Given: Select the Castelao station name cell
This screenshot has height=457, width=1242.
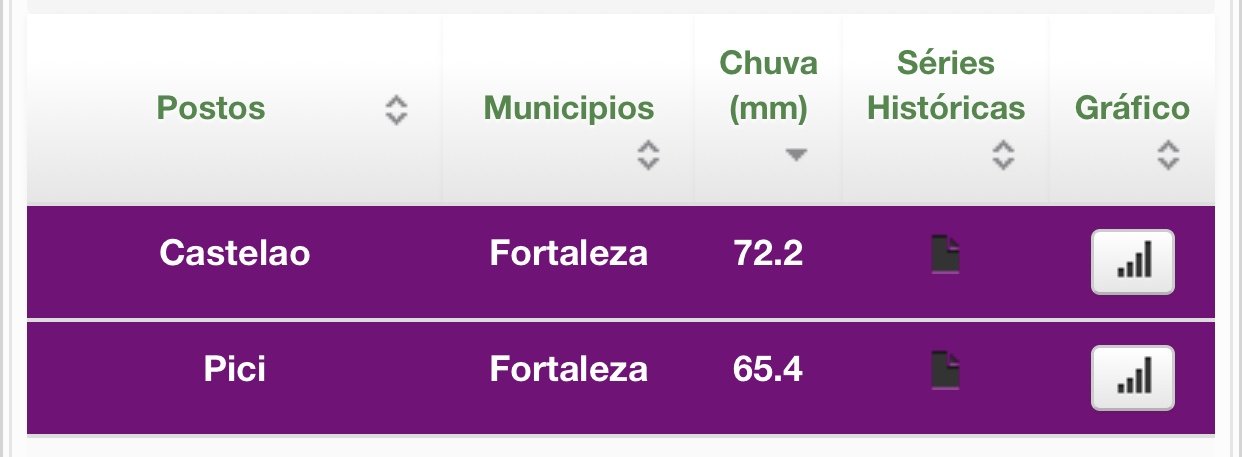Looking at the screenshot, I should pos(235,254).
